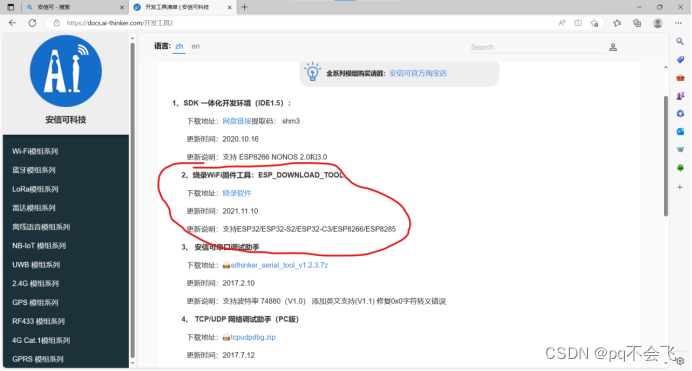Click the 2021.11.10 update date text
The width and height of the screenshot is (692, 371).
(241, 211)
